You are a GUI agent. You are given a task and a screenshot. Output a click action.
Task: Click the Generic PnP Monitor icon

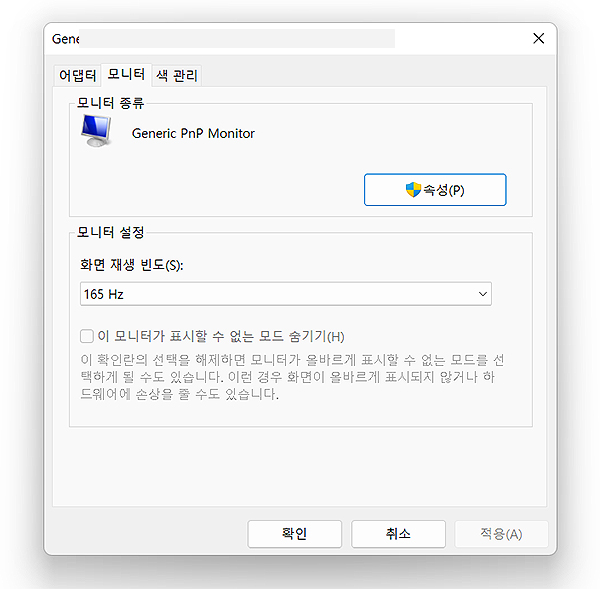pos(96,131)
